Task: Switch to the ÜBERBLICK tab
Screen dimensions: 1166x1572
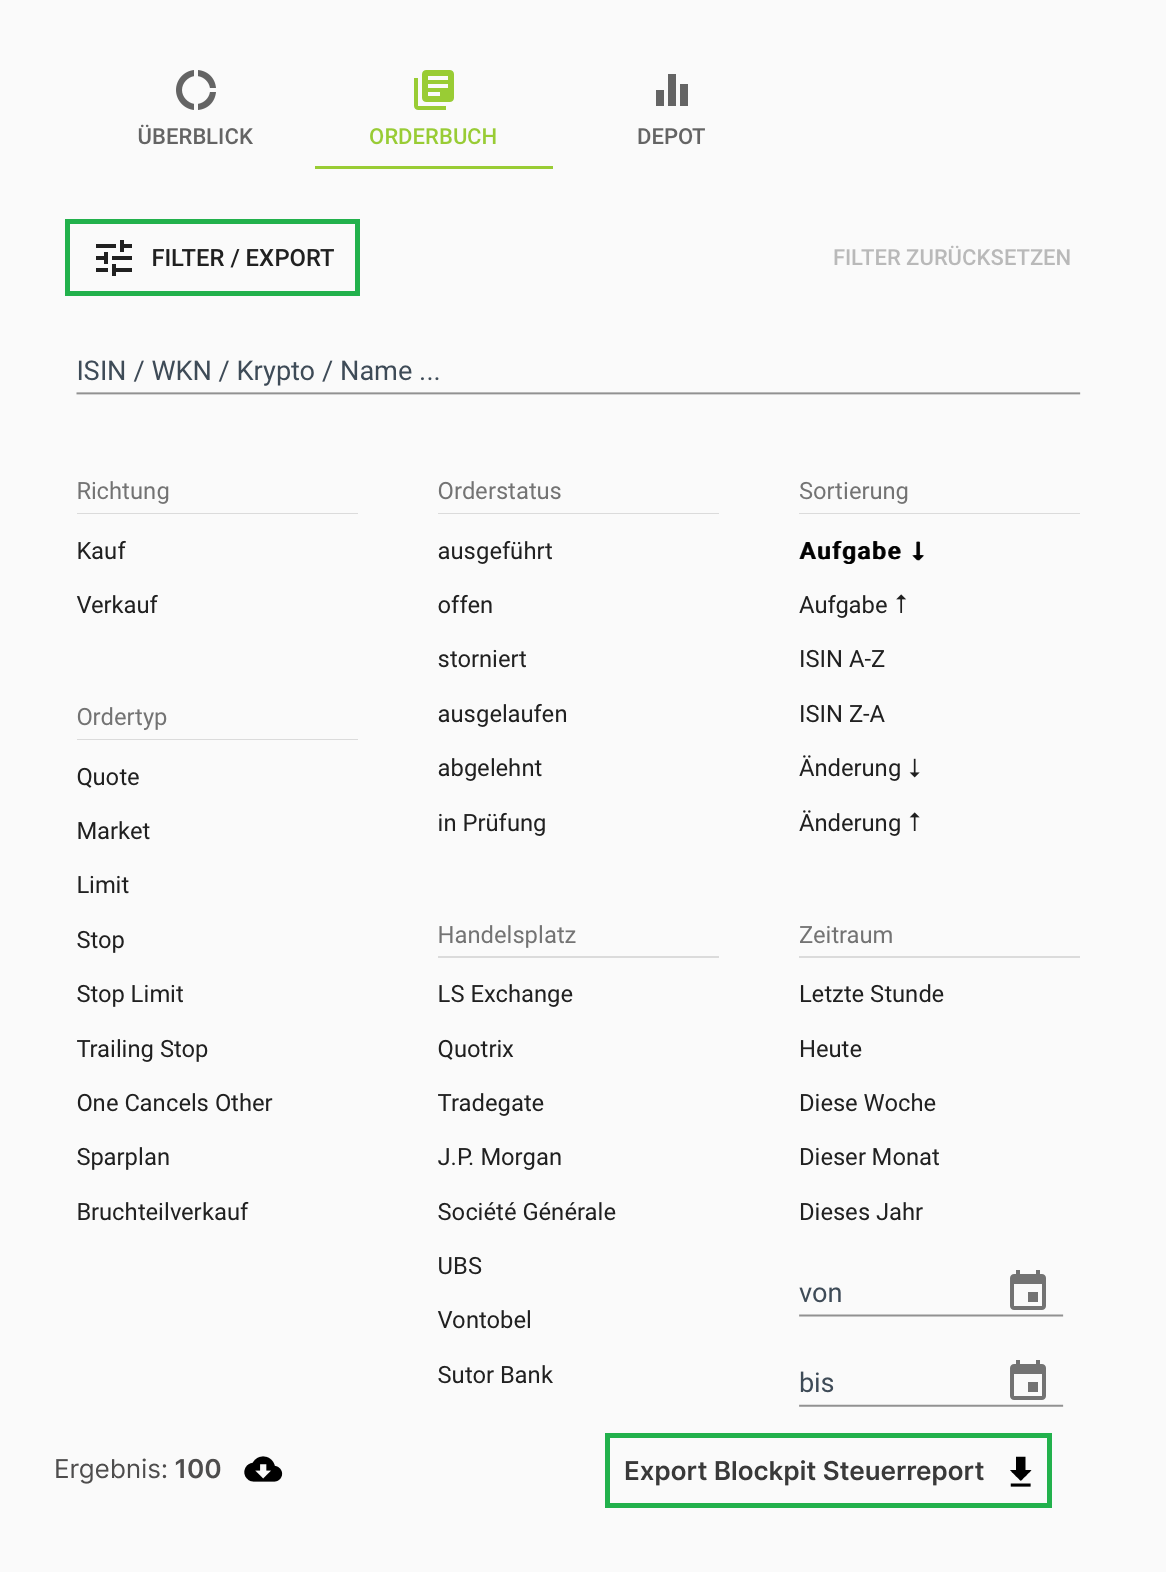Action: click(x=195, y=136)
